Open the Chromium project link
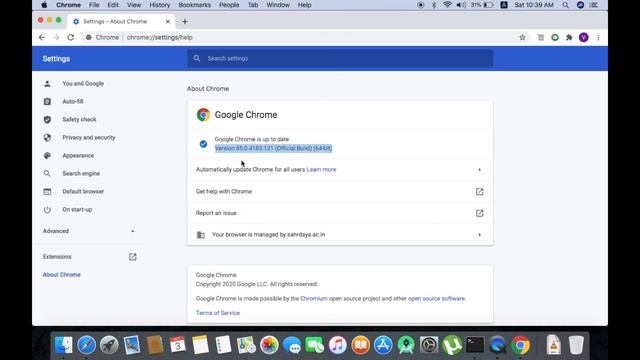The height and width of the screenshot is (360, 640). (314, 298)
